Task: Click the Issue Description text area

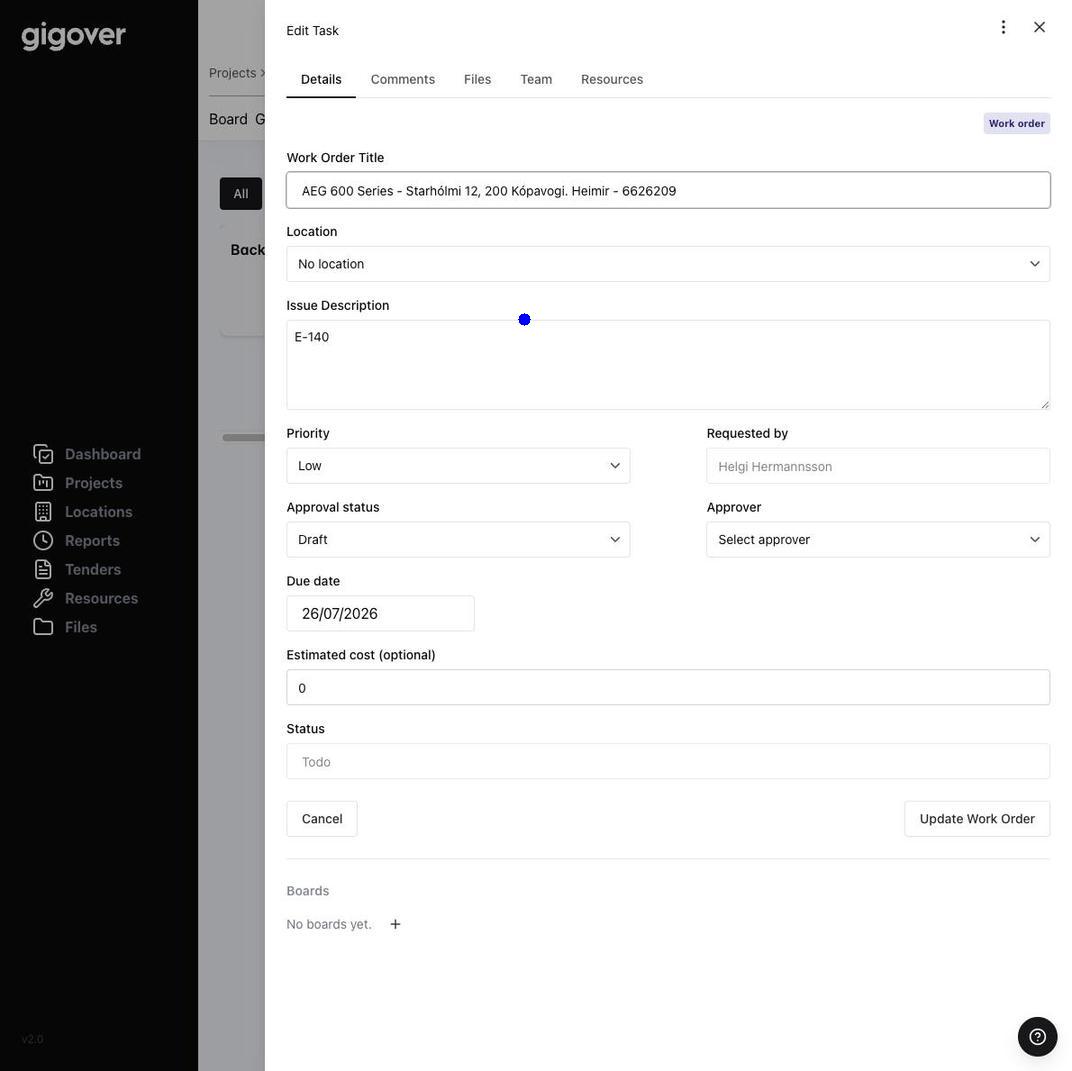Action: (668, 365)
